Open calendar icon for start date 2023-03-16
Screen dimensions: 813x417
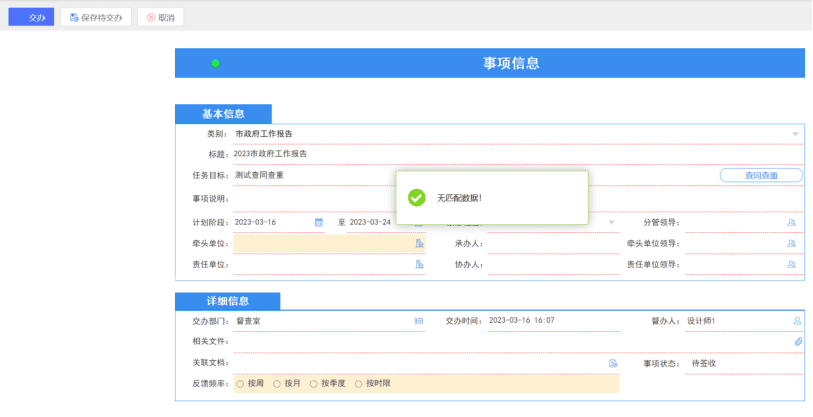319,223
